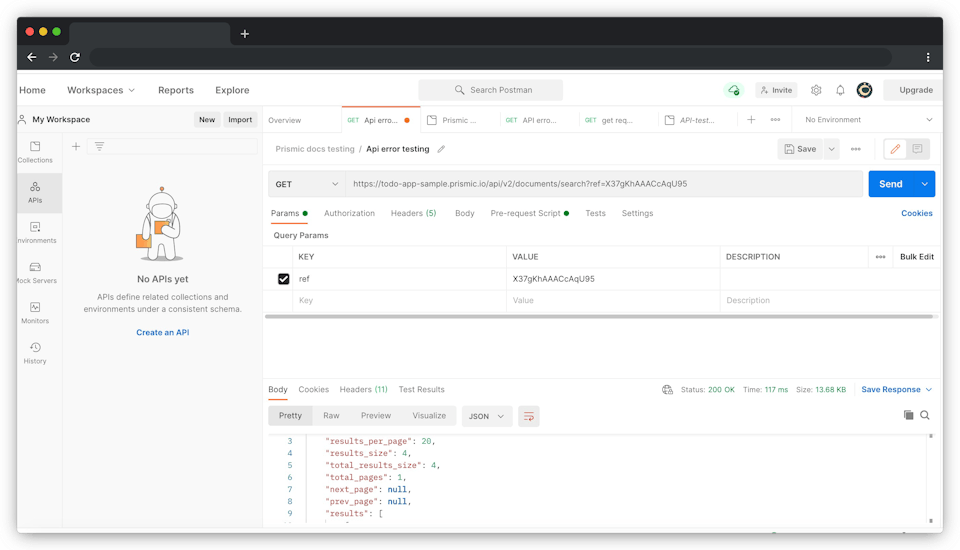
Task: Open the request Settings tab
Action: (x=637, y=213)
